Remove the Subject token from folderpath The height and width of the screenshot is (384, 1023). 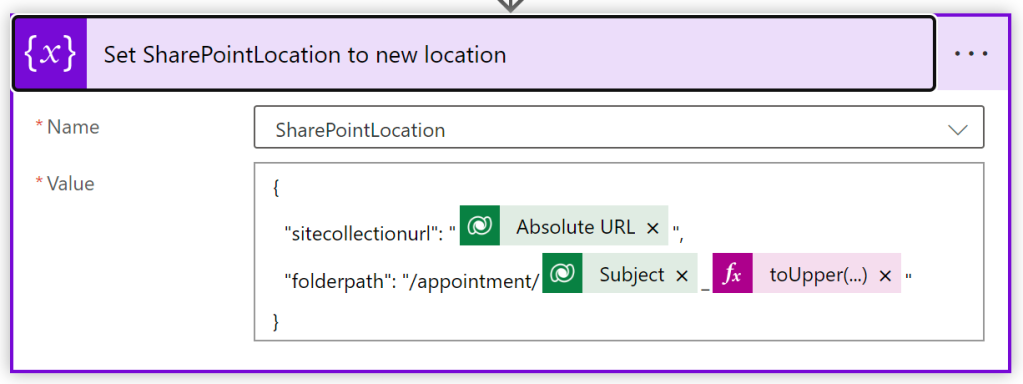tap(682, 275)
